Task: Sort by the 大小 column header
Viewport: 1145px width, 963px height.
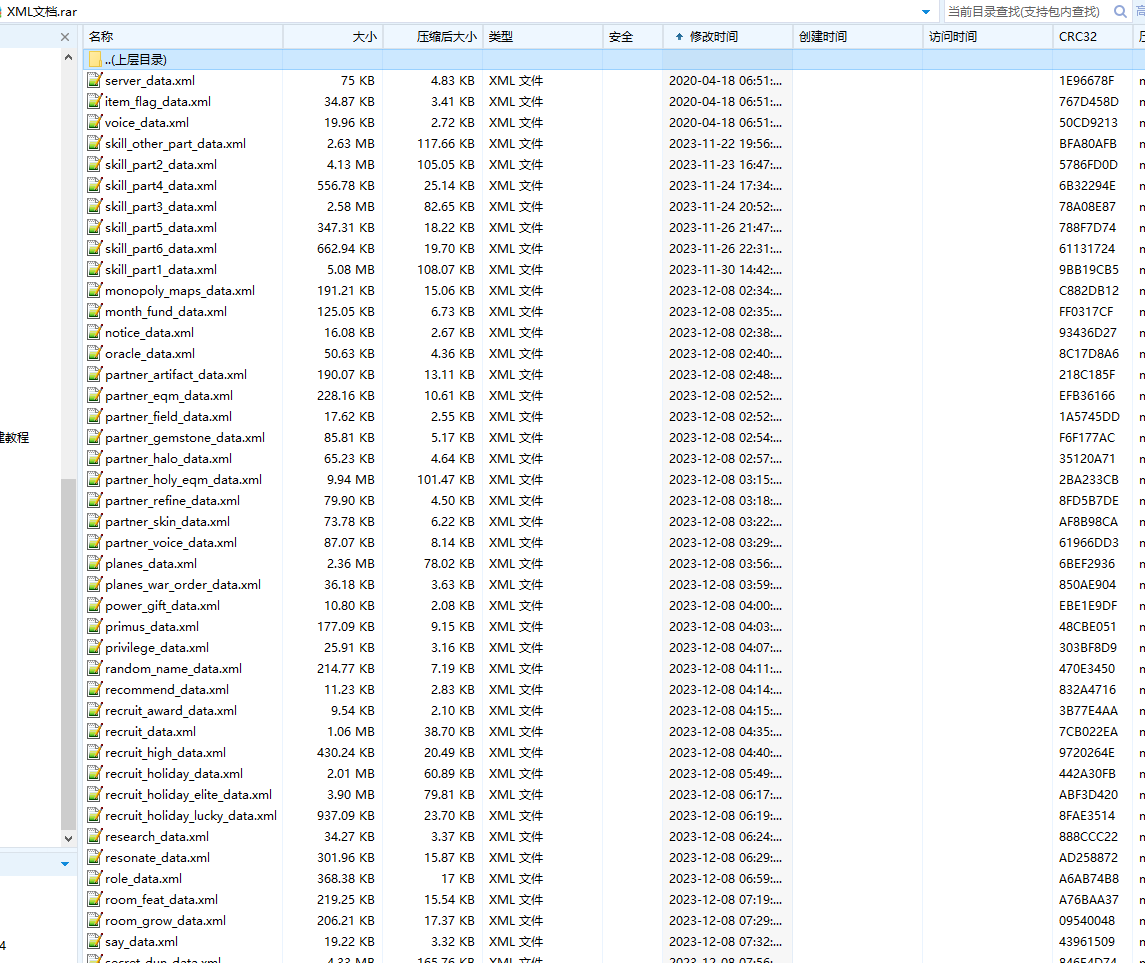Action: coord(333,37)
